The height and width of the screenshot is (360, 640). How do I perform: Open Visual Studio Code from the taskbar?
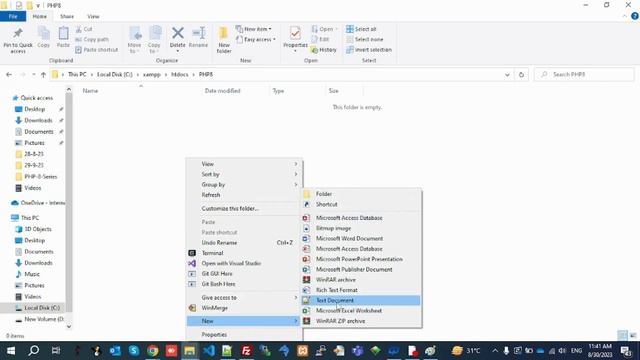(209, 351)
